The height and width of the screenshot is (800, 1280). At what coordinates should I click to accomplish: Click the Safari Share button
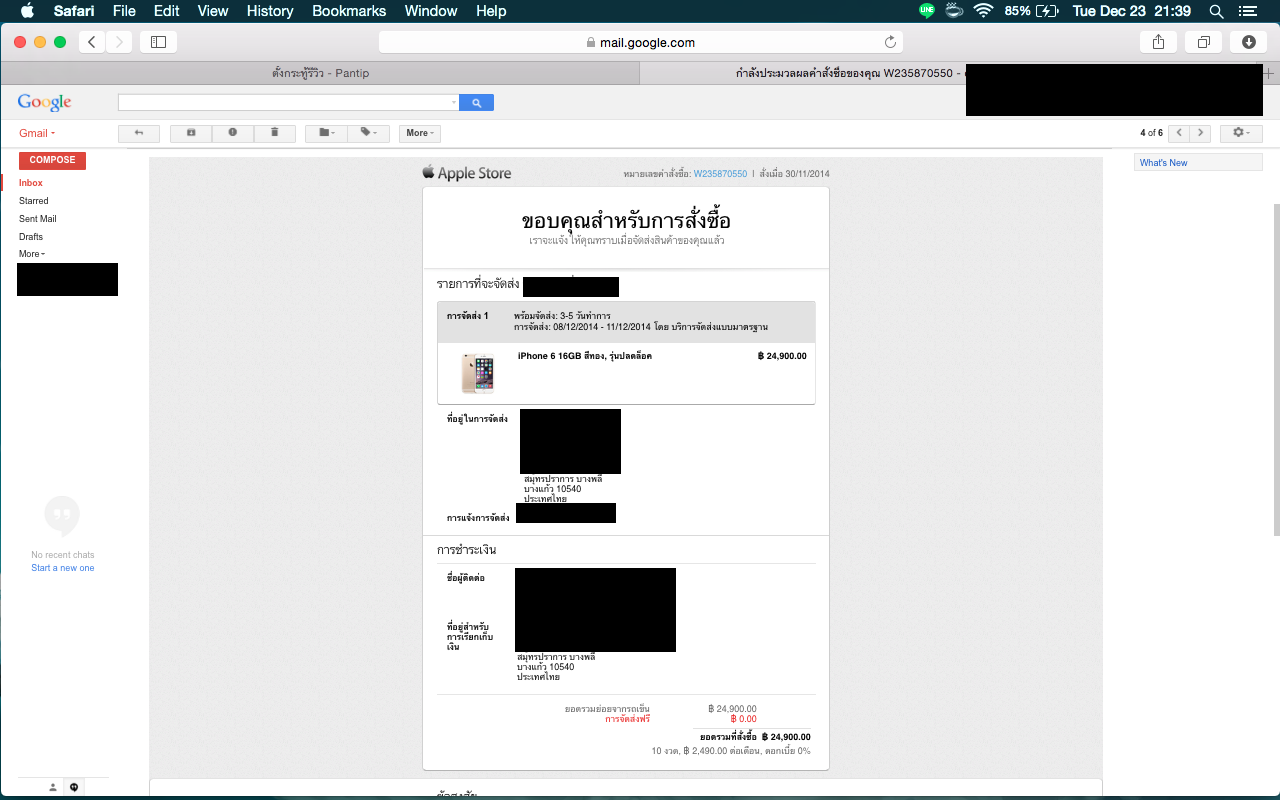tap(1159, 42)
